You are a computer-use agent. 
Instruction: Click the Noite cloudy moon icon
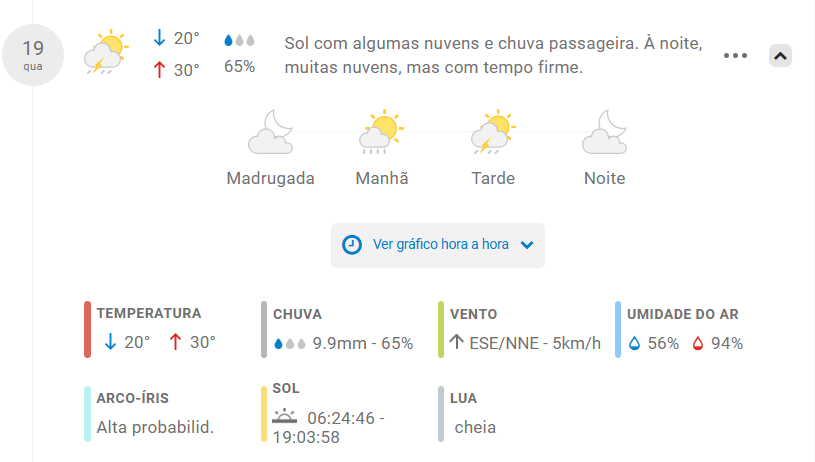point(604,132)
